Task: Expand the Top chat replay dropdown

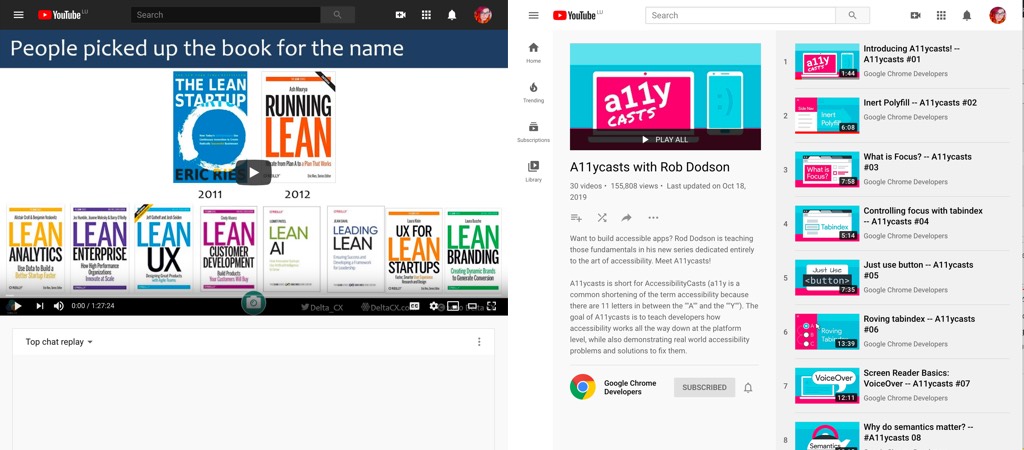Action: (x=60, y=342)
